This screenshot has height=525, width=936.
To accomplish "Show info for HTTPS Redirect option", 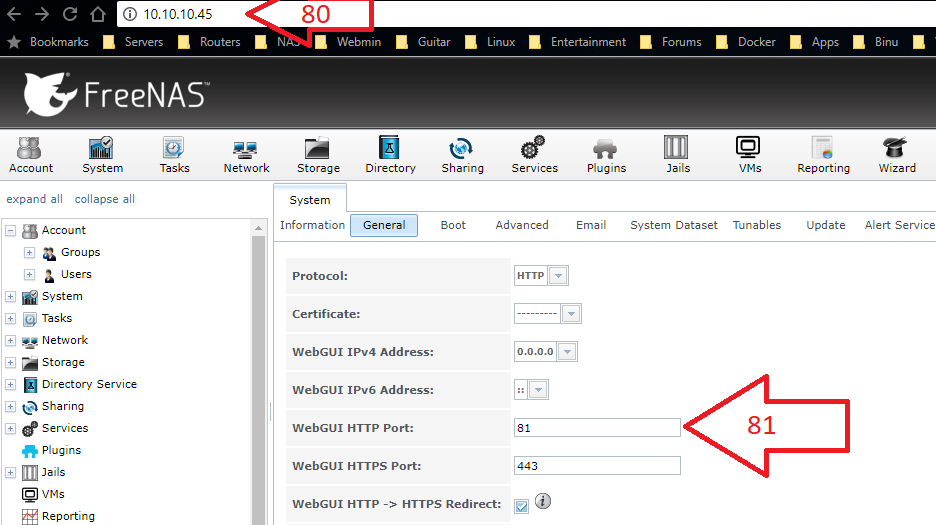I will point(543,501).
